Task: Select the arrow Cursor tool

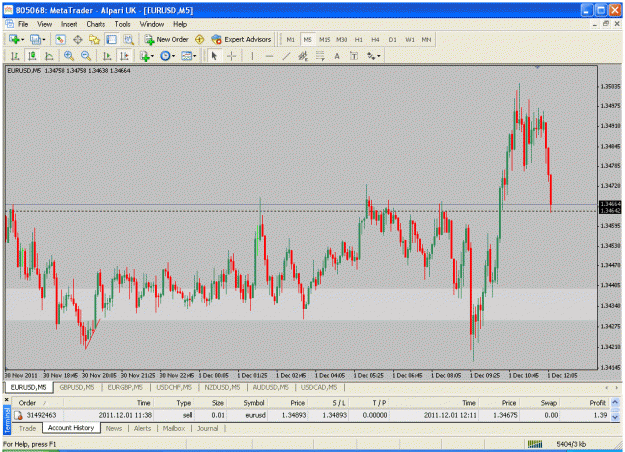Action: click(x=214, y=56)
